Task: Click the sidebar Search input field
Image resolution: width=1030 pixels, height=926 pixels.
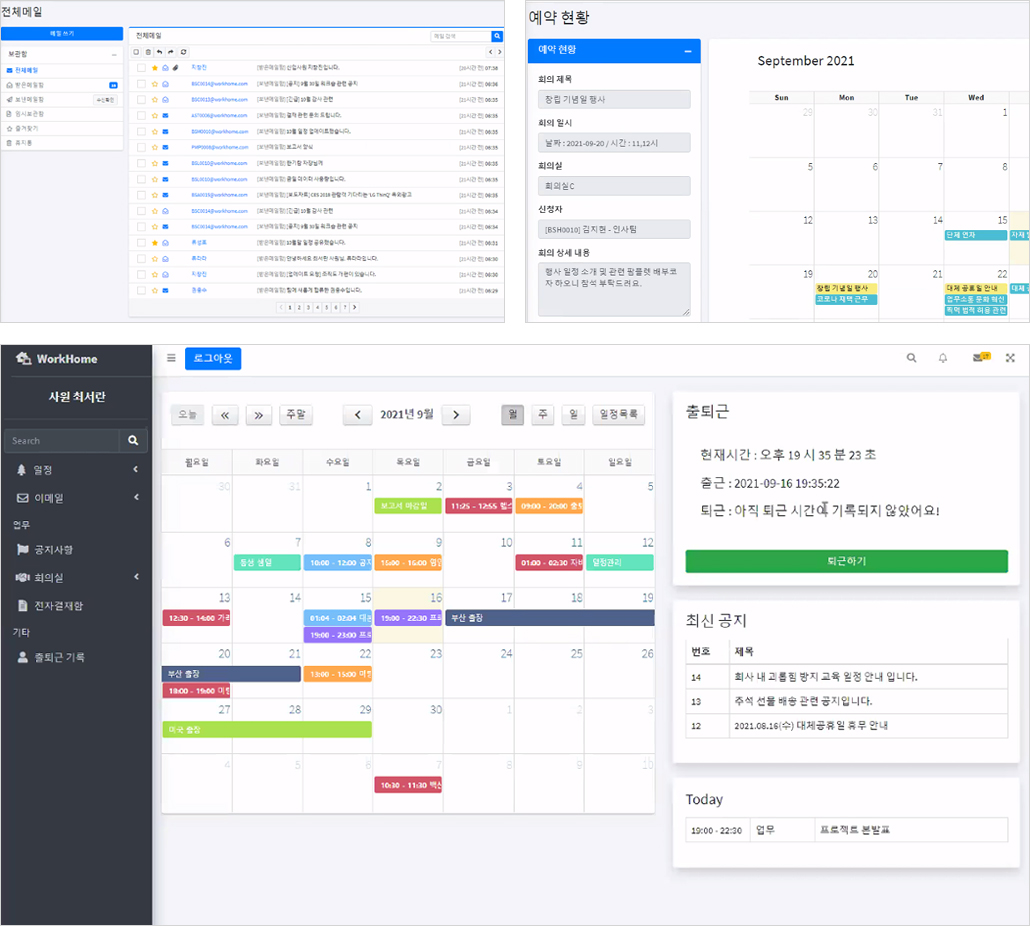Action: point(62,441)
